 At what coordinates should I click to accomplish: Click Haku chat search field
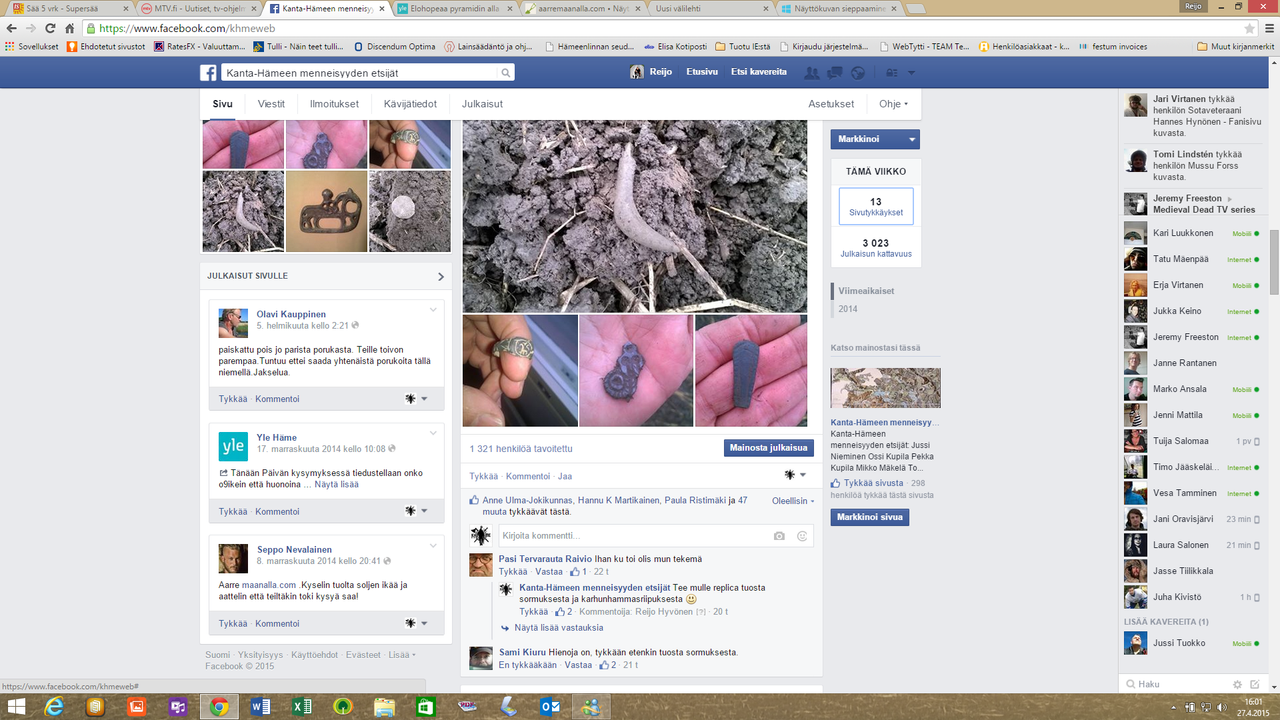(x=1176, y=684)
